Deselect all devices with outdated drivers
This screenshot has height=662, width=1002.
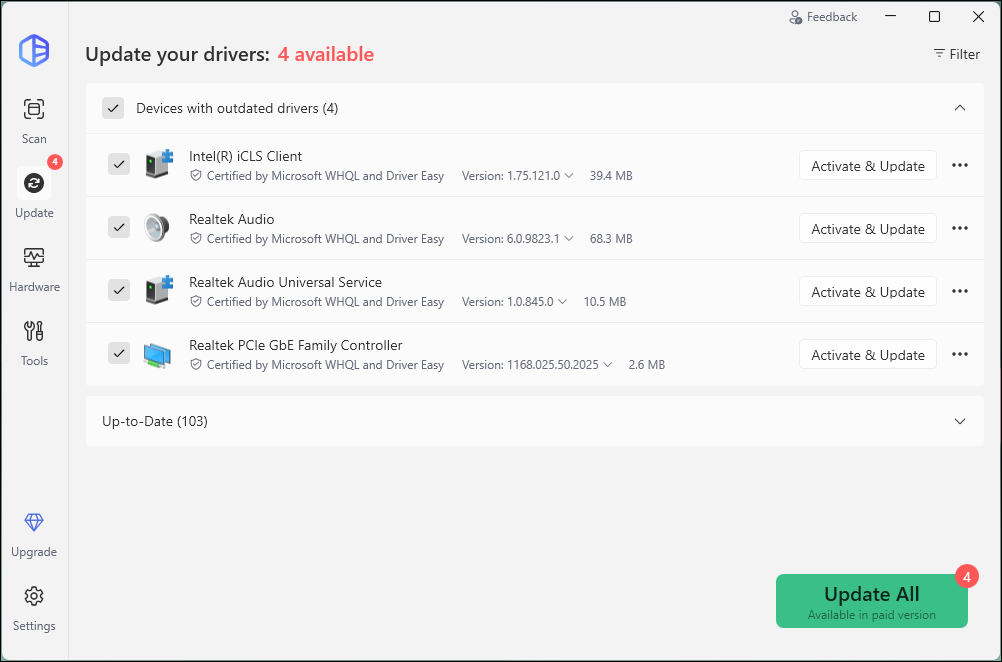(113, 108)
